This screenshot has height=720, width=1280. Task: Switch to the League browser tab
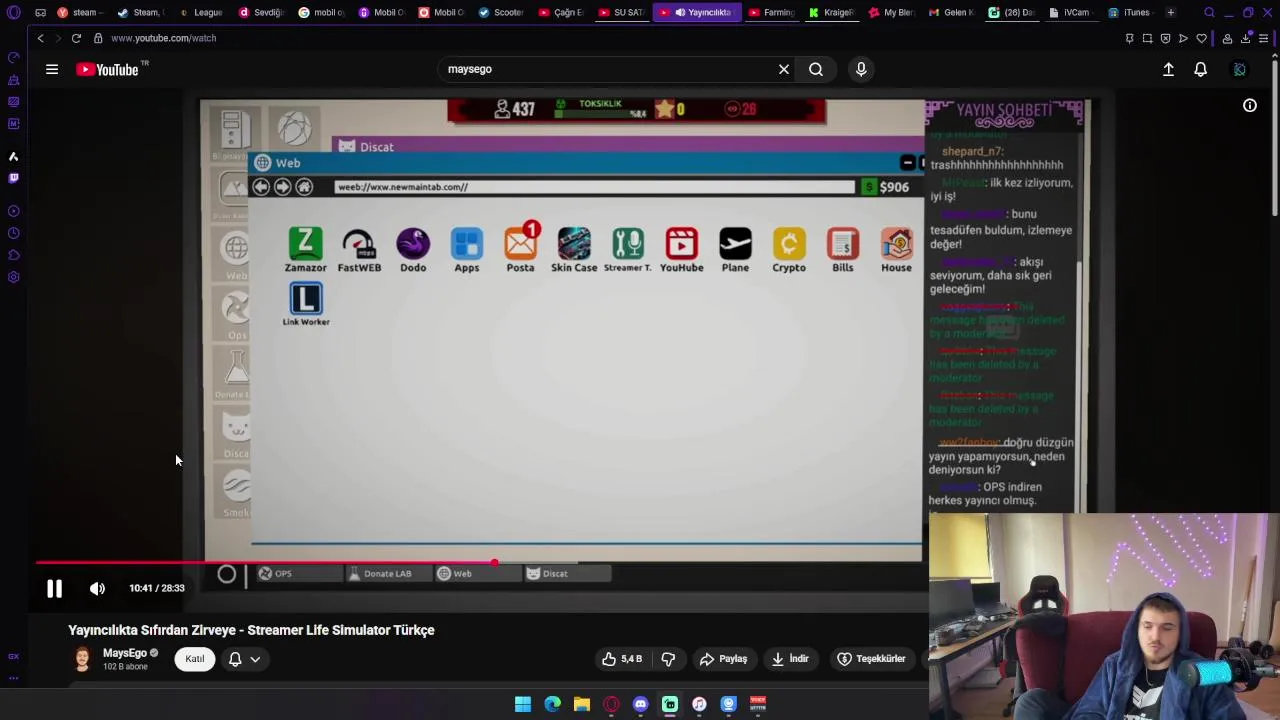pyautogui.click(x=200, y=13)
